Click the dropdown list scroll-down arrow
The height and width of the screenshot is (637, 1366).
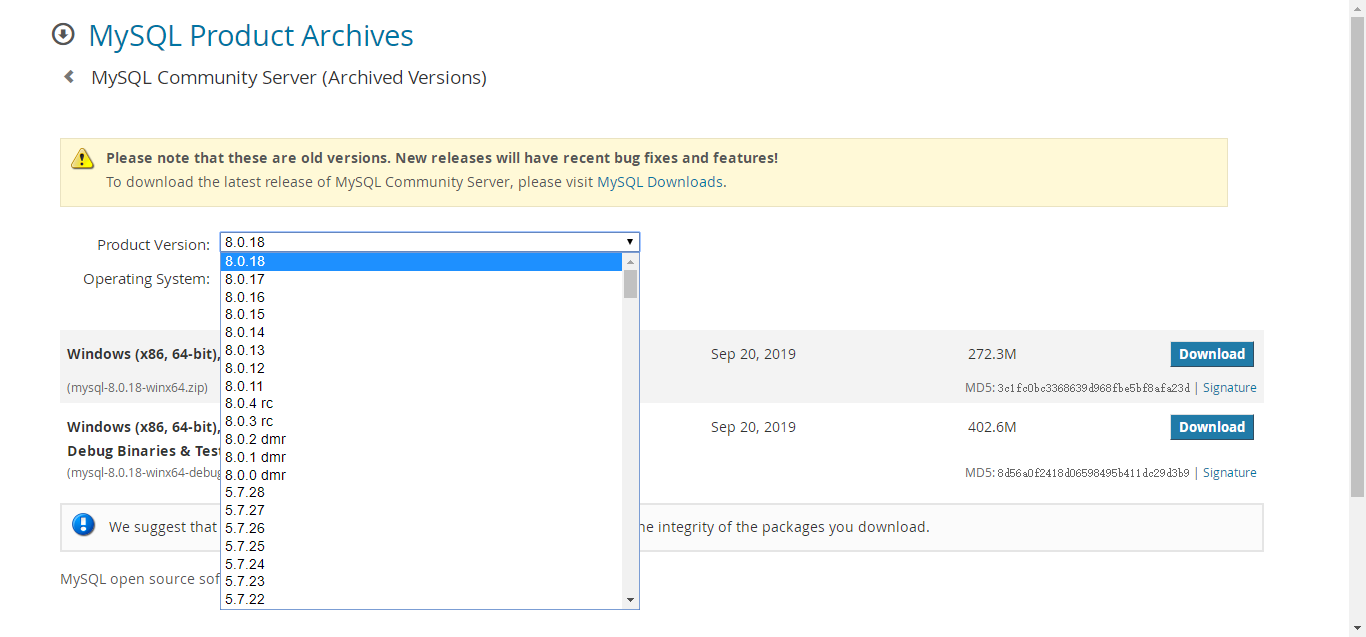pyautogui.click(x=630, y=600)
